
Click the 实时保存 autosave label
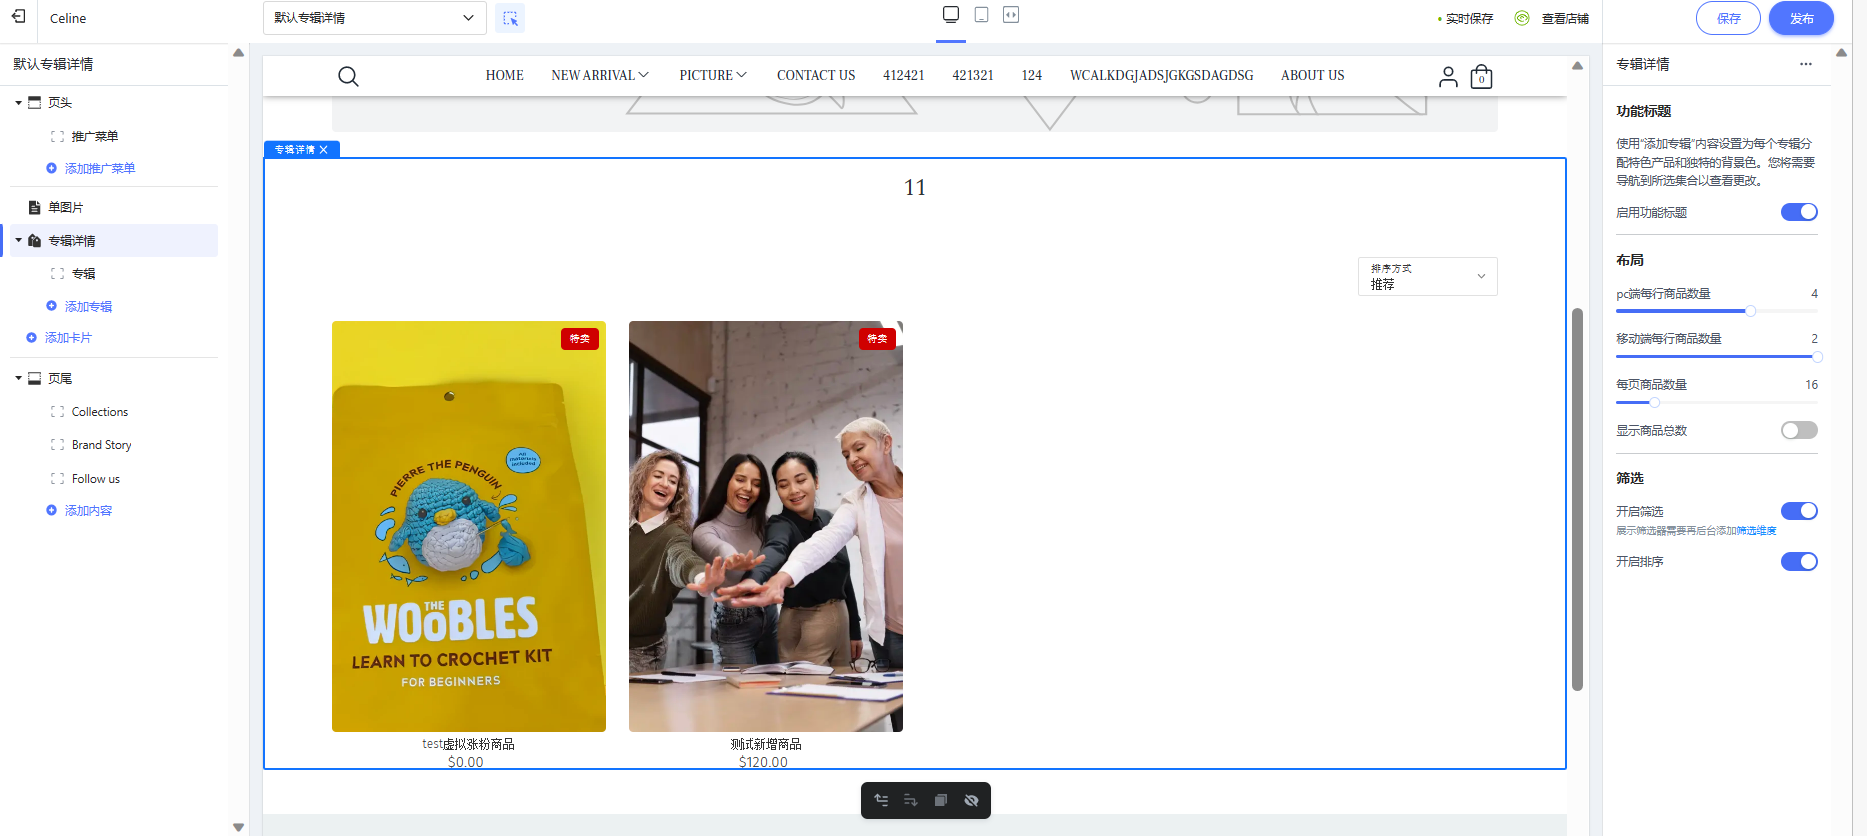(1469, 18)
